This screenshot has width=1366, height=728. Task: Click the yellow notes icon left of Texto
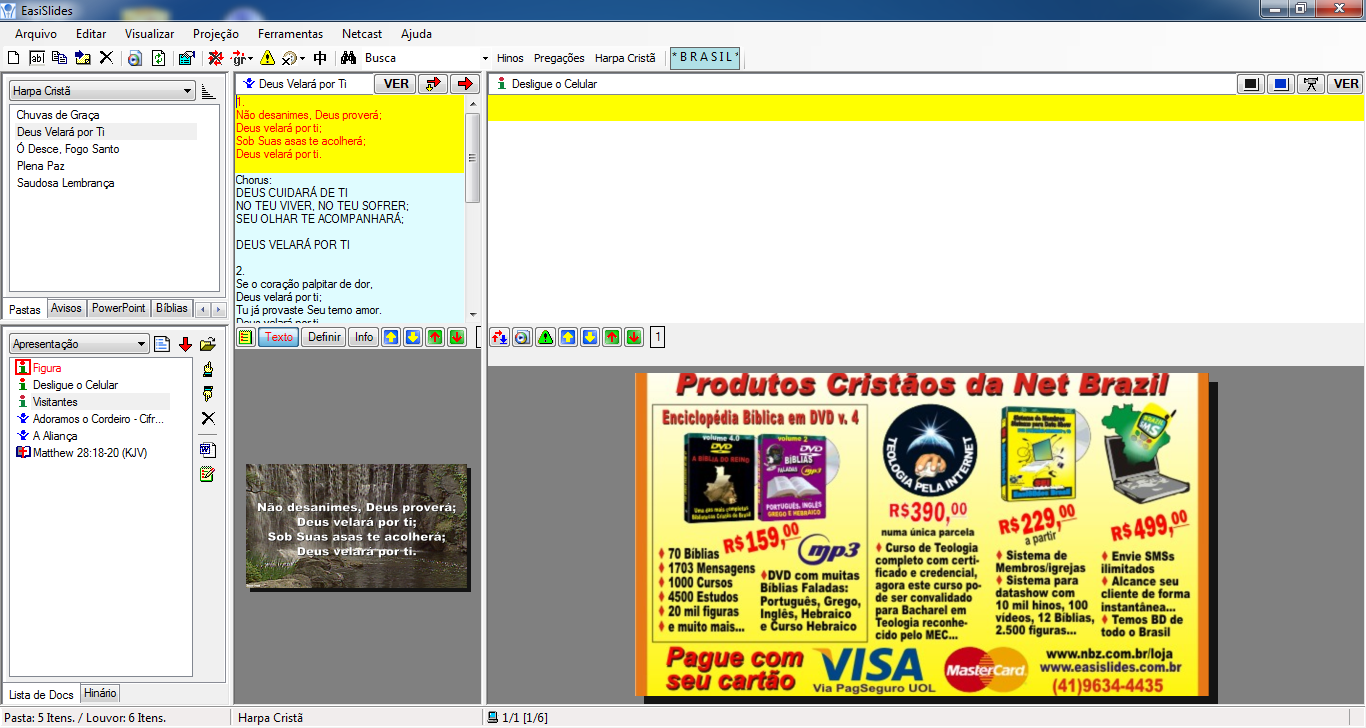tap(246, 337)
